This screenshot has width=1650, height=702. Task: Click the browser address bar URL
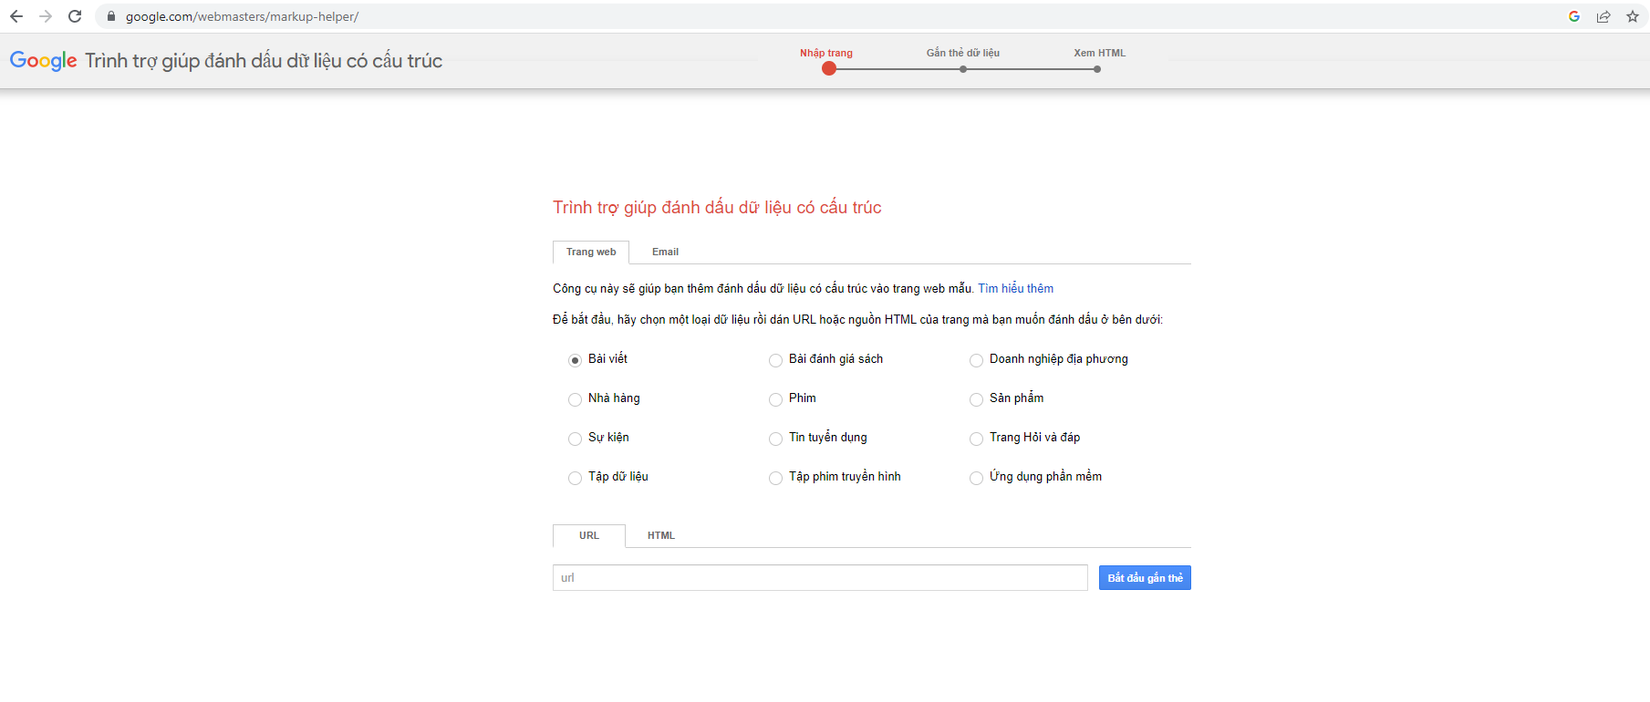[x=242, y=16]
